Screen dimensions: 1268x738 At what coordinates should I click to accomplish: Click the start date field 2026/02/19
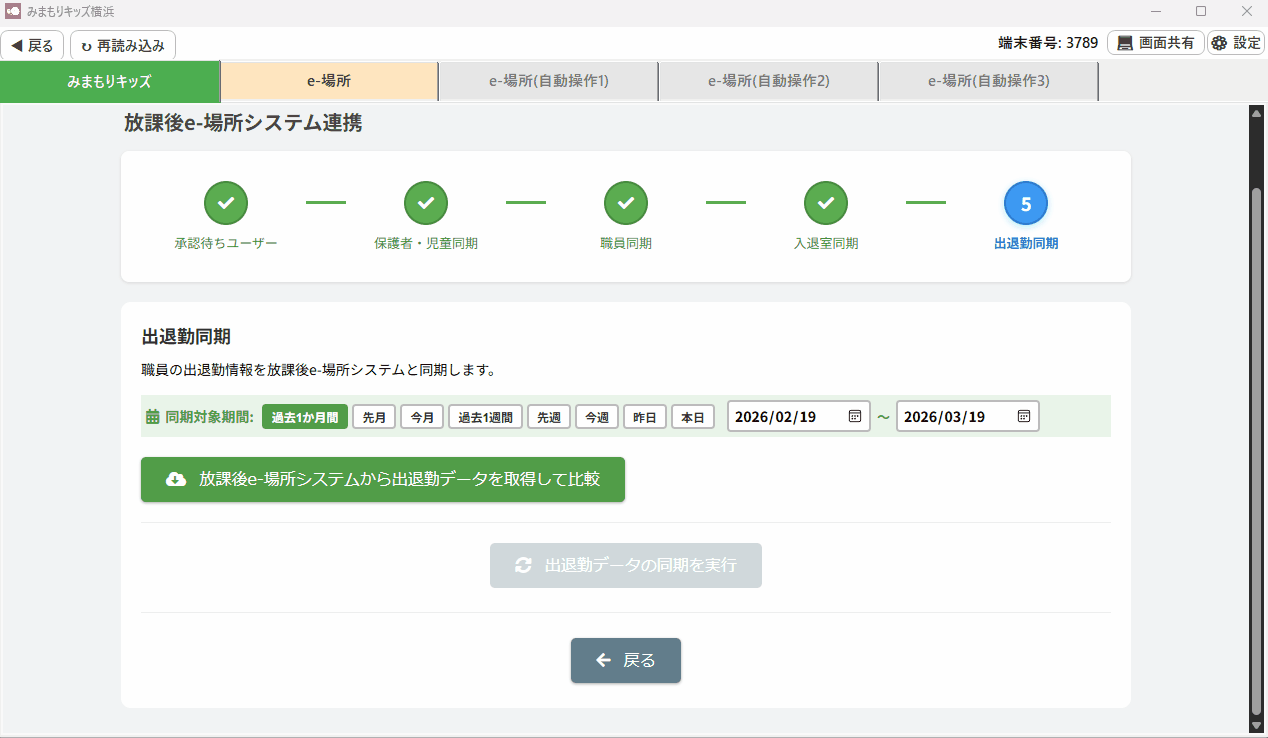[x=785, y=416]
